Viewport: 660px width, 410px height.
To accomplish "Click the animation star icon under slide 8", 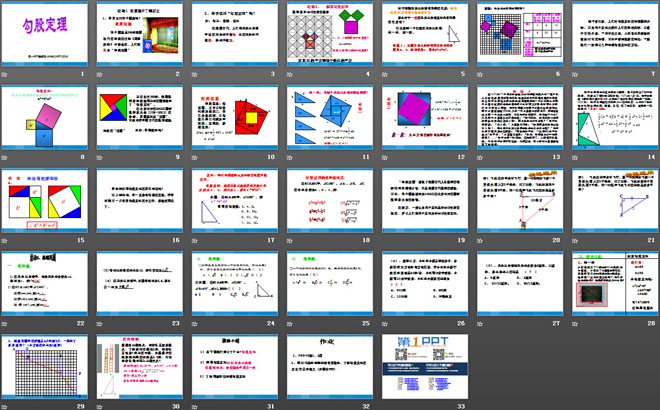I will pos(5,157).
